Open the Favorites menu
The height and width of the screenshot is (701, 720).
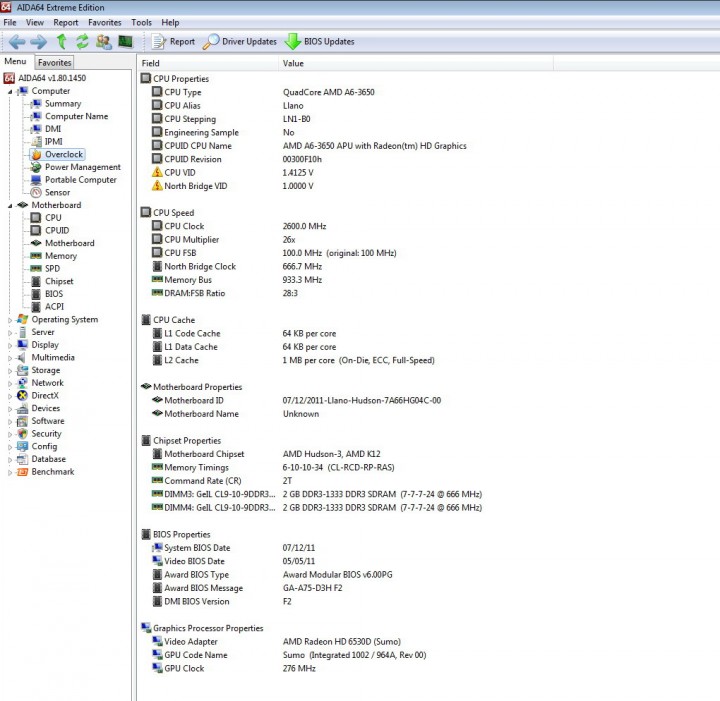point(105,22)
